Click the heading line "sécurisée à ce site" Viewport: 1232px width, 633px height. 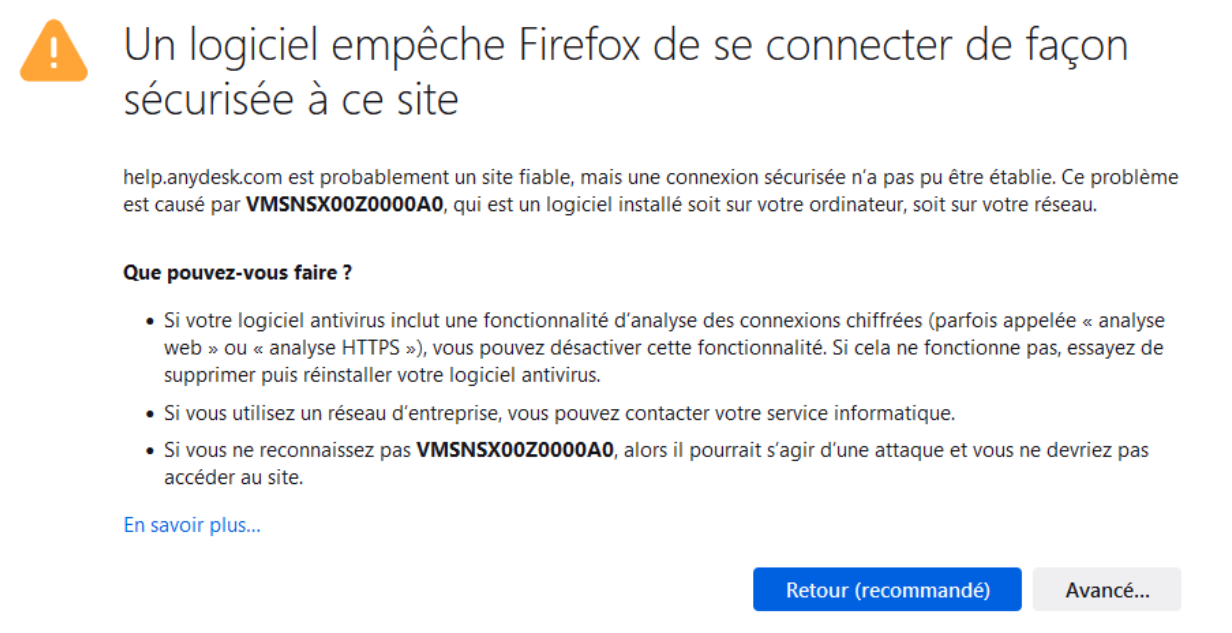click(x=291, y=100)
